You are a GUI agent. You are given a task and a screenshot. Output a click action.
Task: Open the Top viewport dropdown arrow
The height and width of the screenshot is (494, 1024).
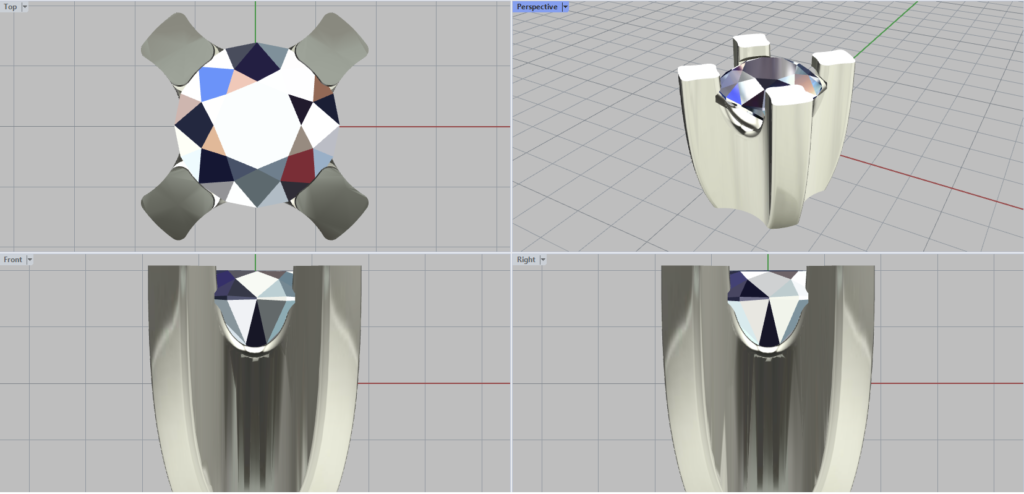pos(25,6)
